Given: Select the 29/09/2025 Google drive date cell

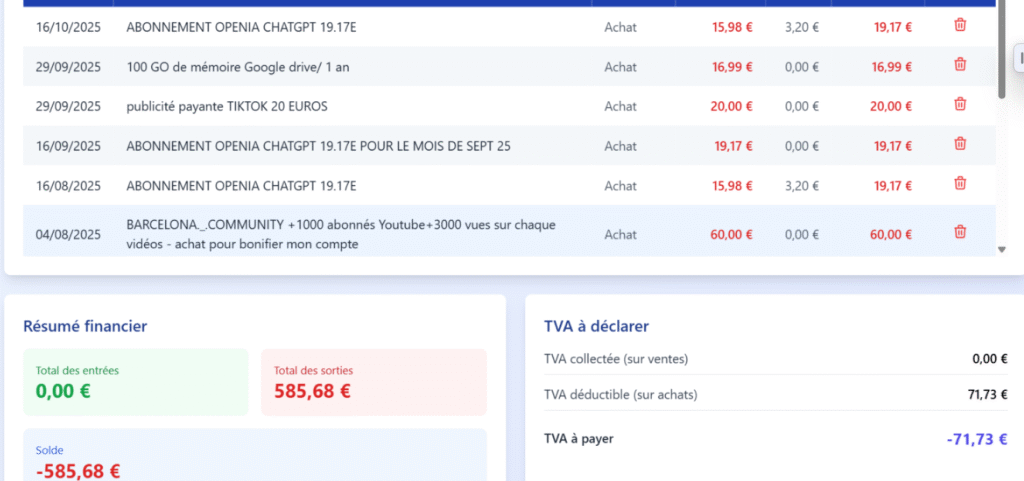Looking at the screenshot, I should point(69,67).
